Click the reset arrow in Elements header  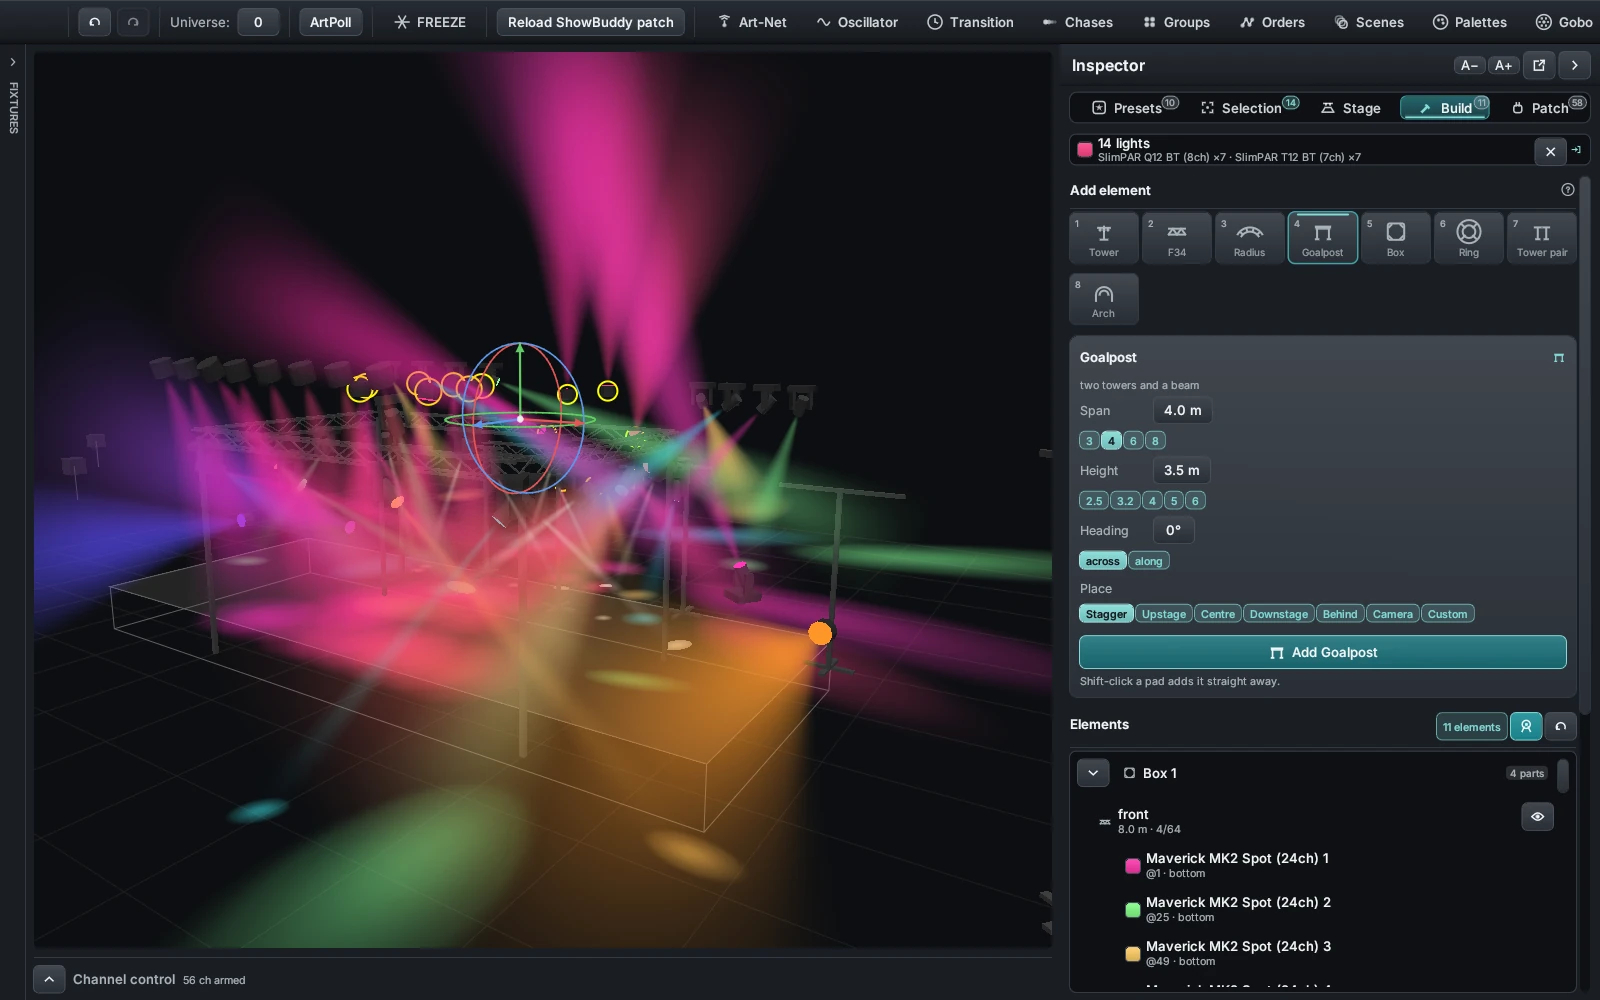tap(1561, 727)
